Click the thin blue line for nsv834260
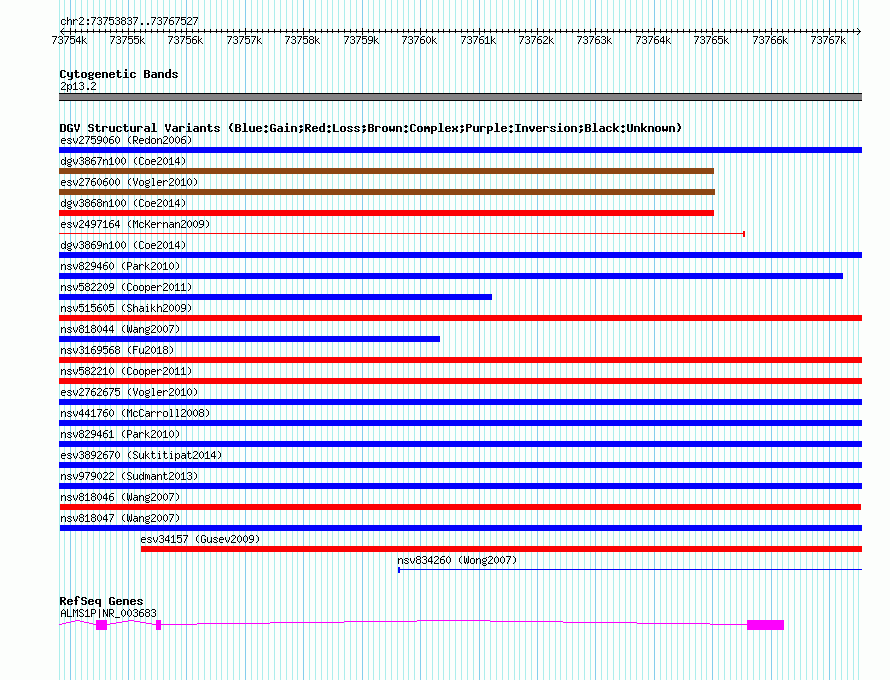This screenshot has height=680, width=890. coord(630,569)
